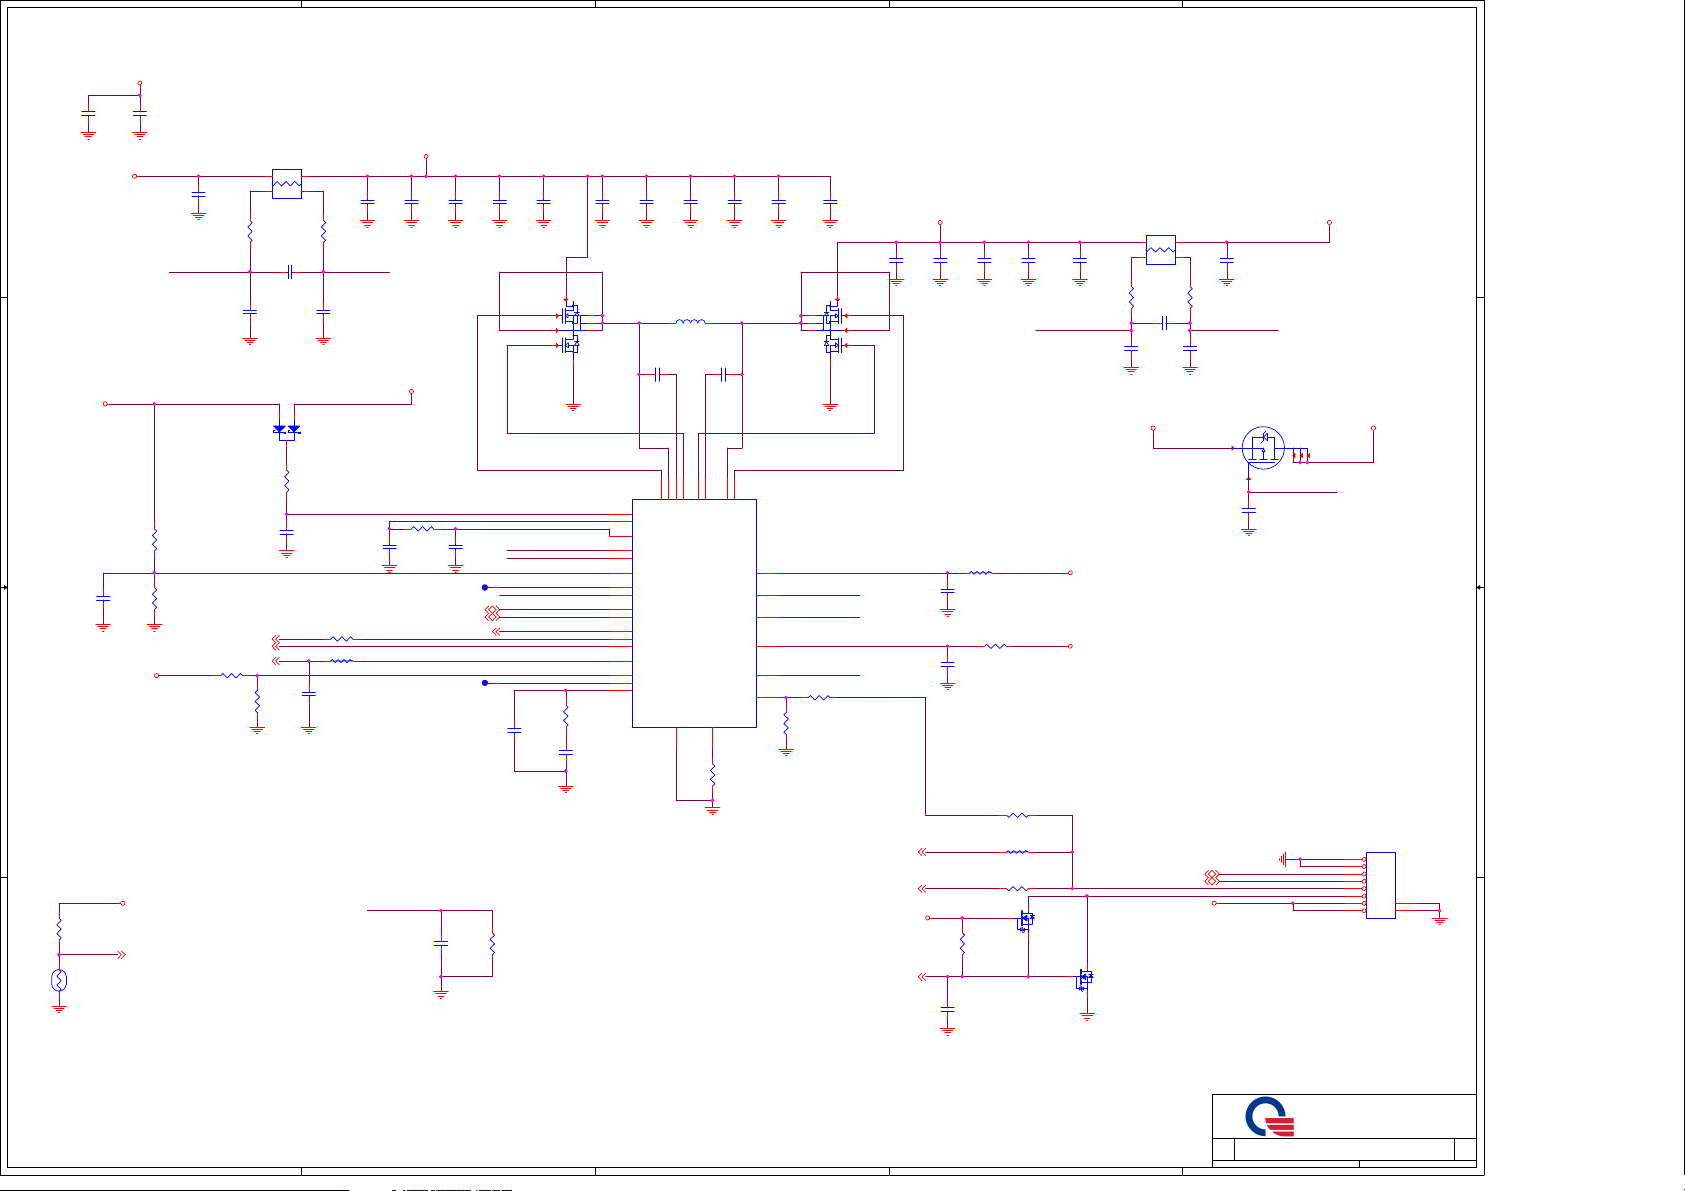Click the sideways ground symbol beside the connector
1685x1191 pixels.
1283,859
